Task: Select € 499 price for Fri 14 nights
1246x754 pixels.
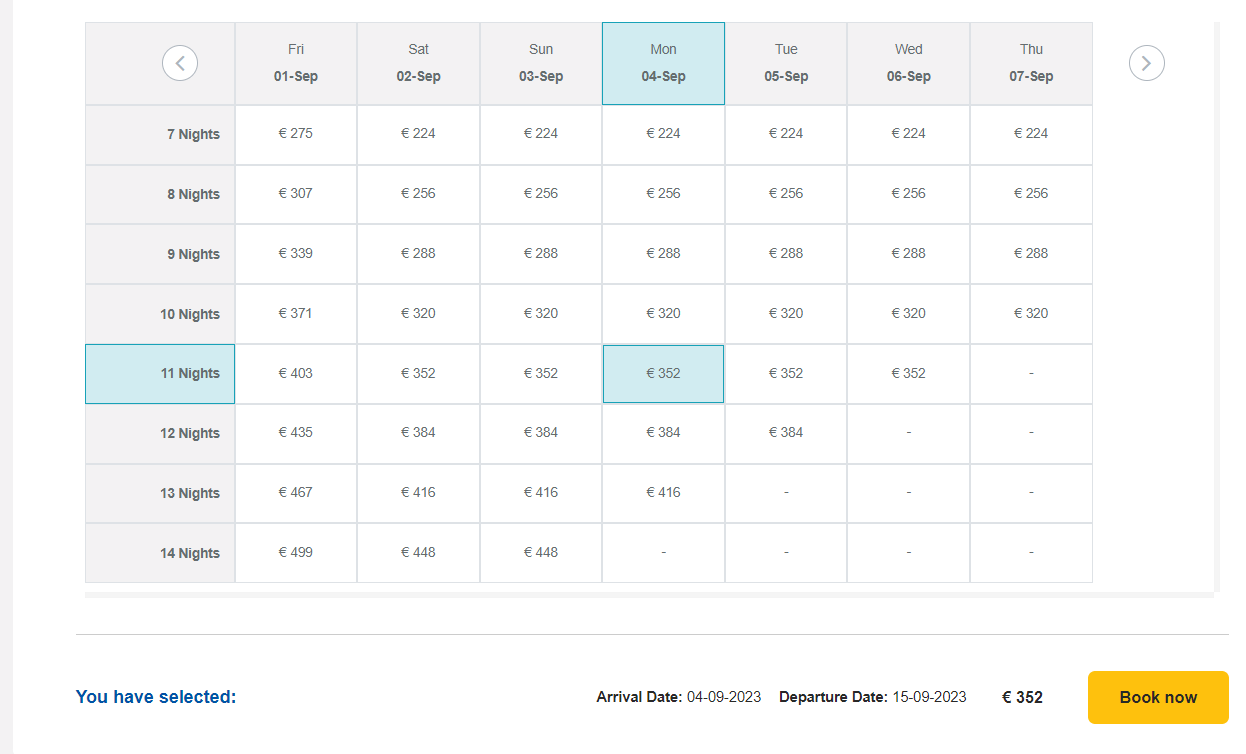Action: pos(296,552)
